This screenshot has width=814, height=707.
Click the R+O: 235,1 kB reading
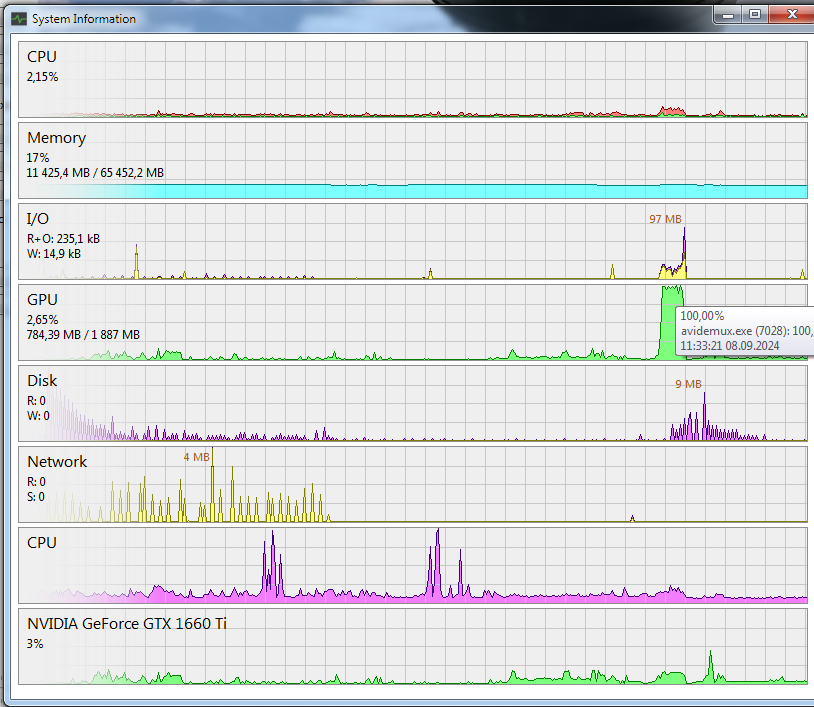[63, 239]
